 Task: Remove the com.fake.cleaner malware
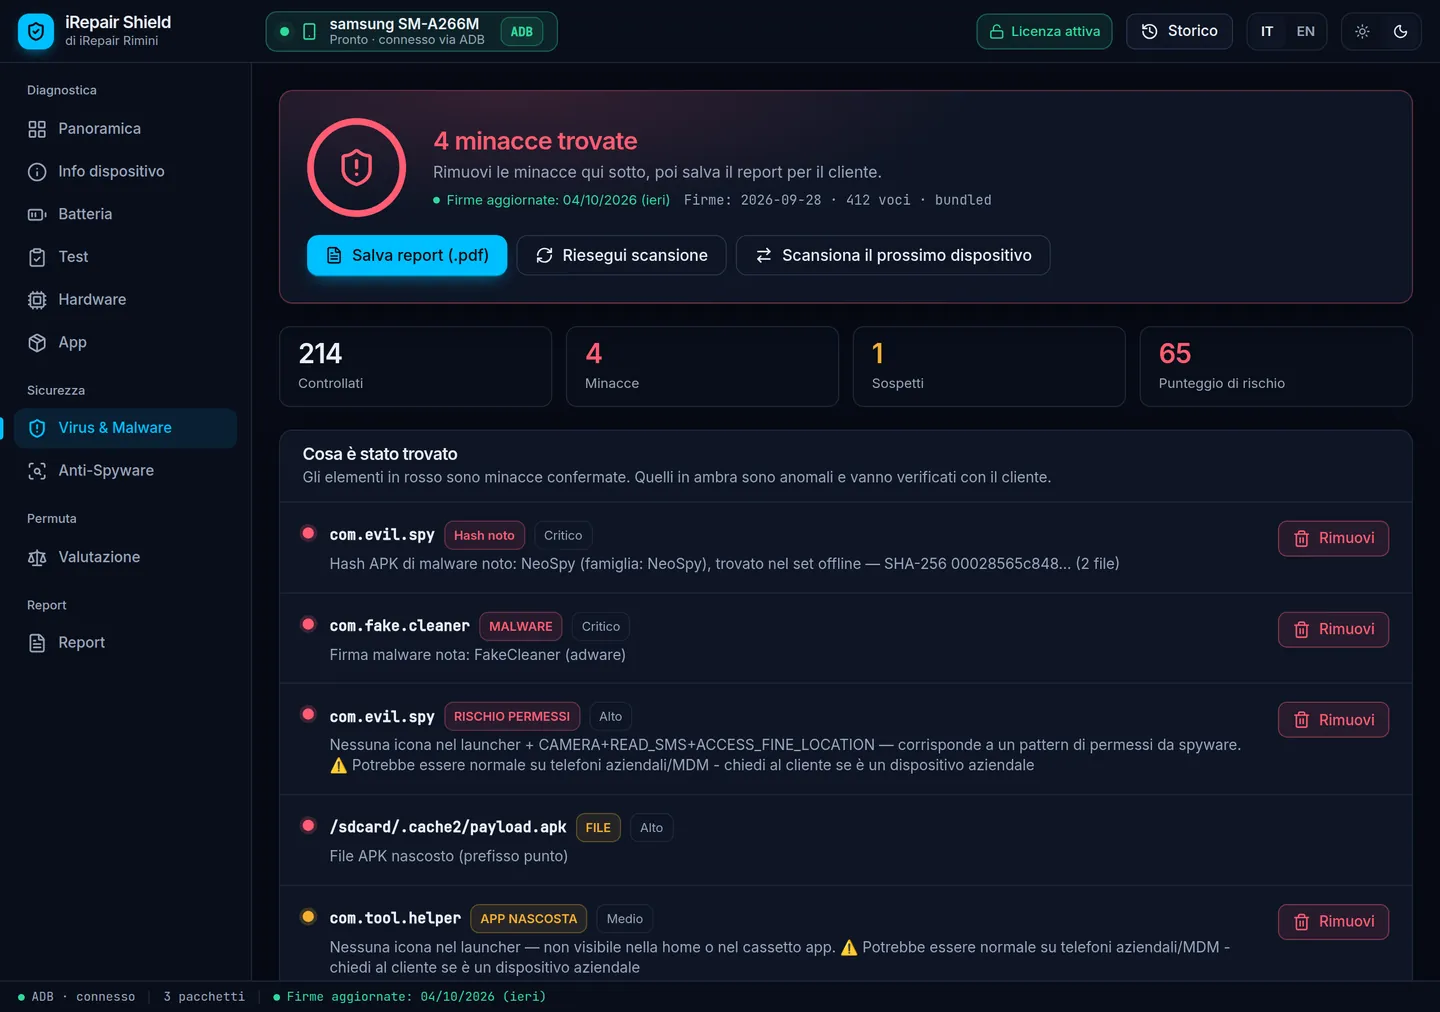click(1333, 629)
